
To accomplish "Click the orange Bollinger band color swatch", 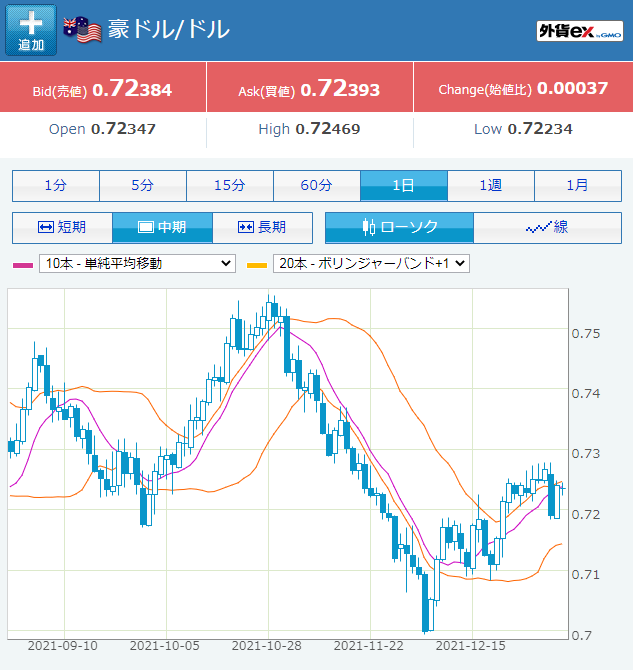I will [257, 265].
